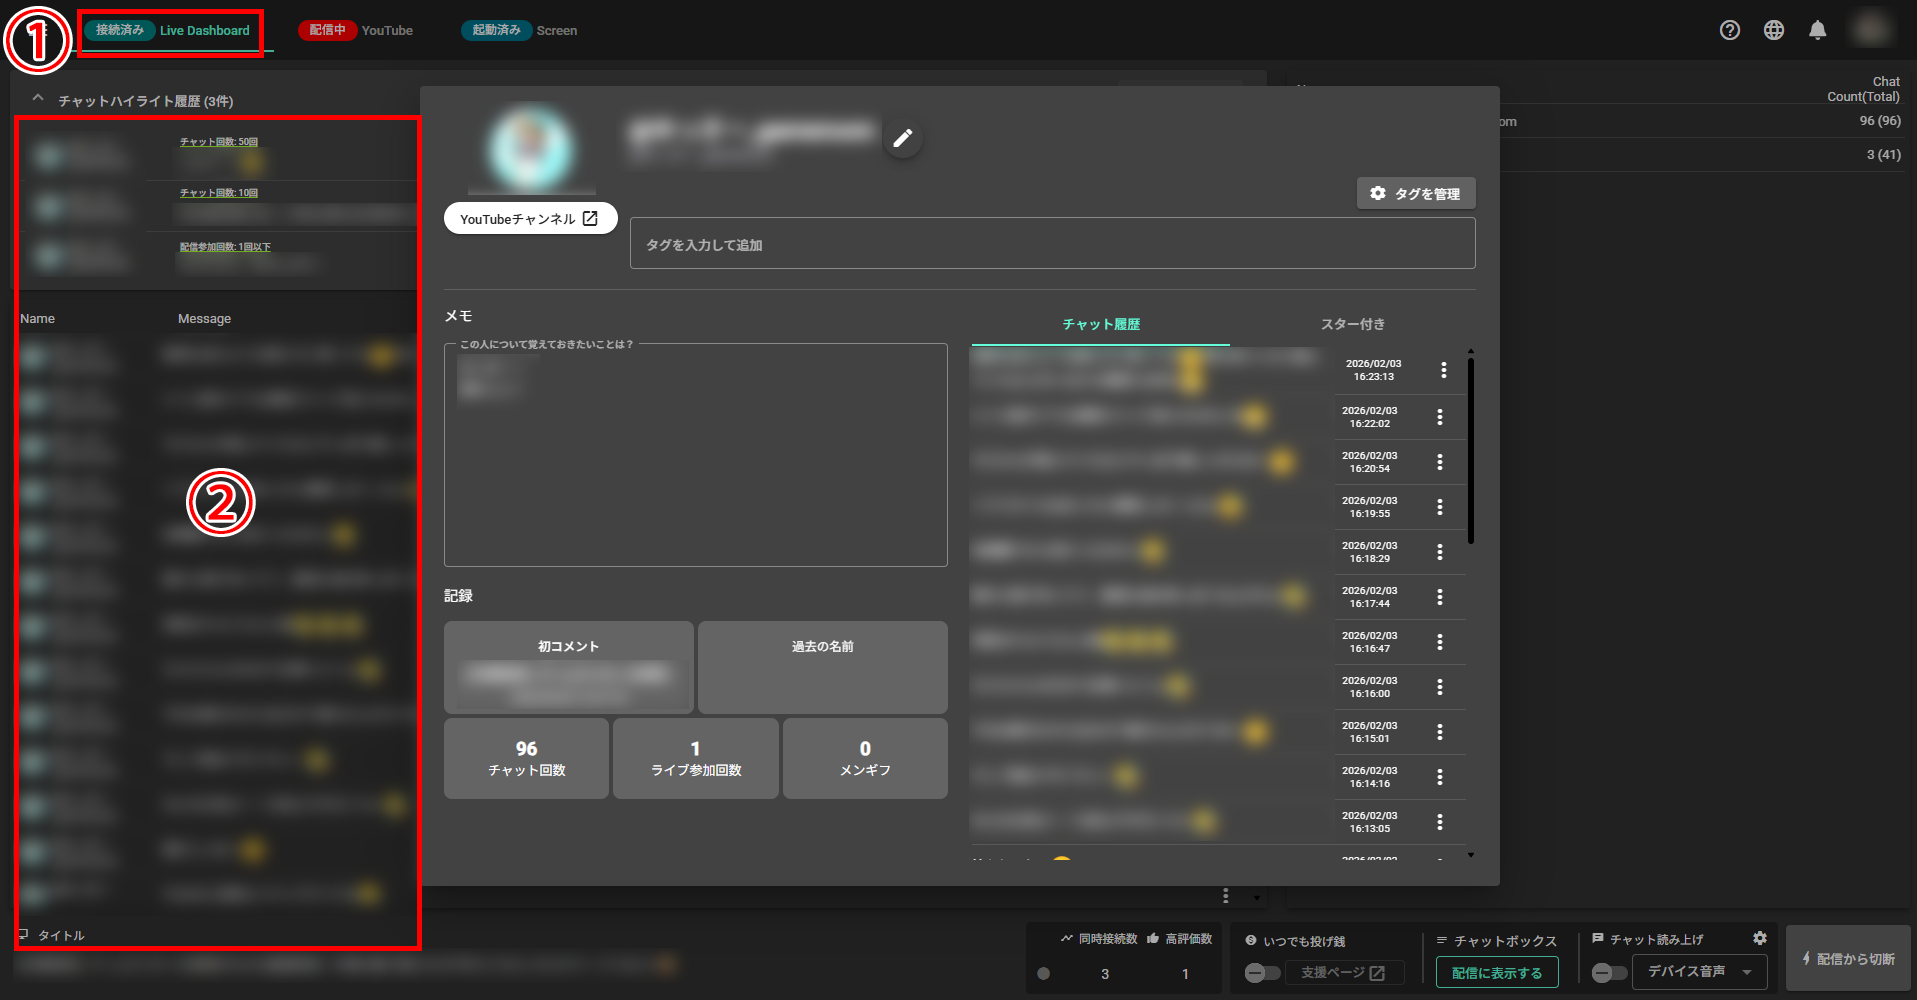The width and height of the screenshot is (1917, 1000).
Task: Click the 1 ライブ参加回数 stat card
Action: coord(696,758)
